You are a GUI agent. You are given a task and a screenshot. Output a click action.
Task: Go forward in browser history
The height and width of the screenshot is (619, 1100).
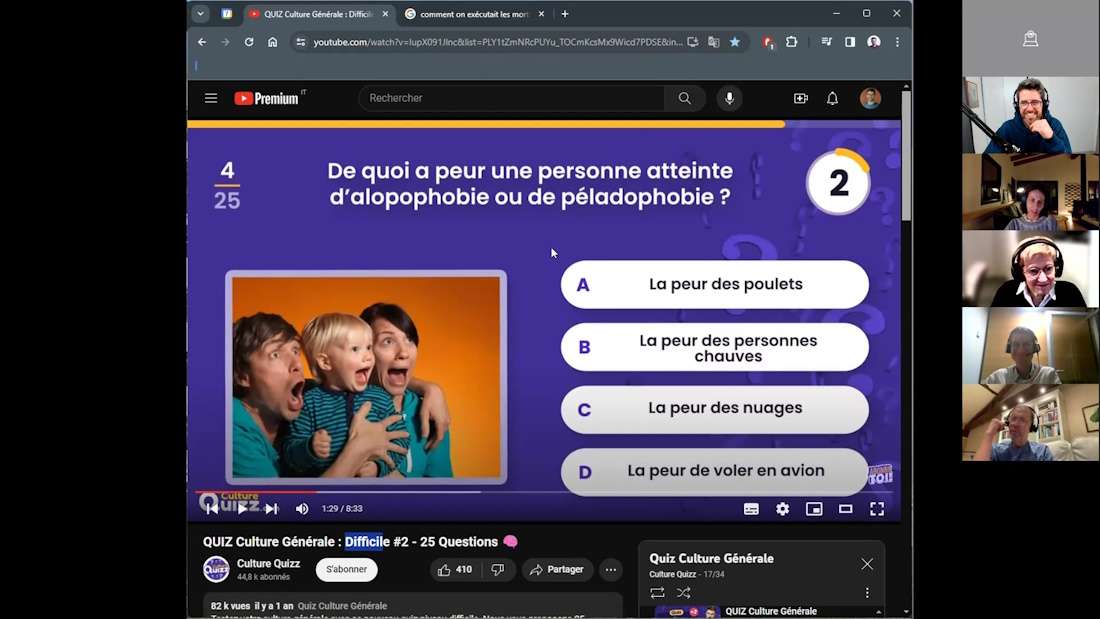pos(225,42)
